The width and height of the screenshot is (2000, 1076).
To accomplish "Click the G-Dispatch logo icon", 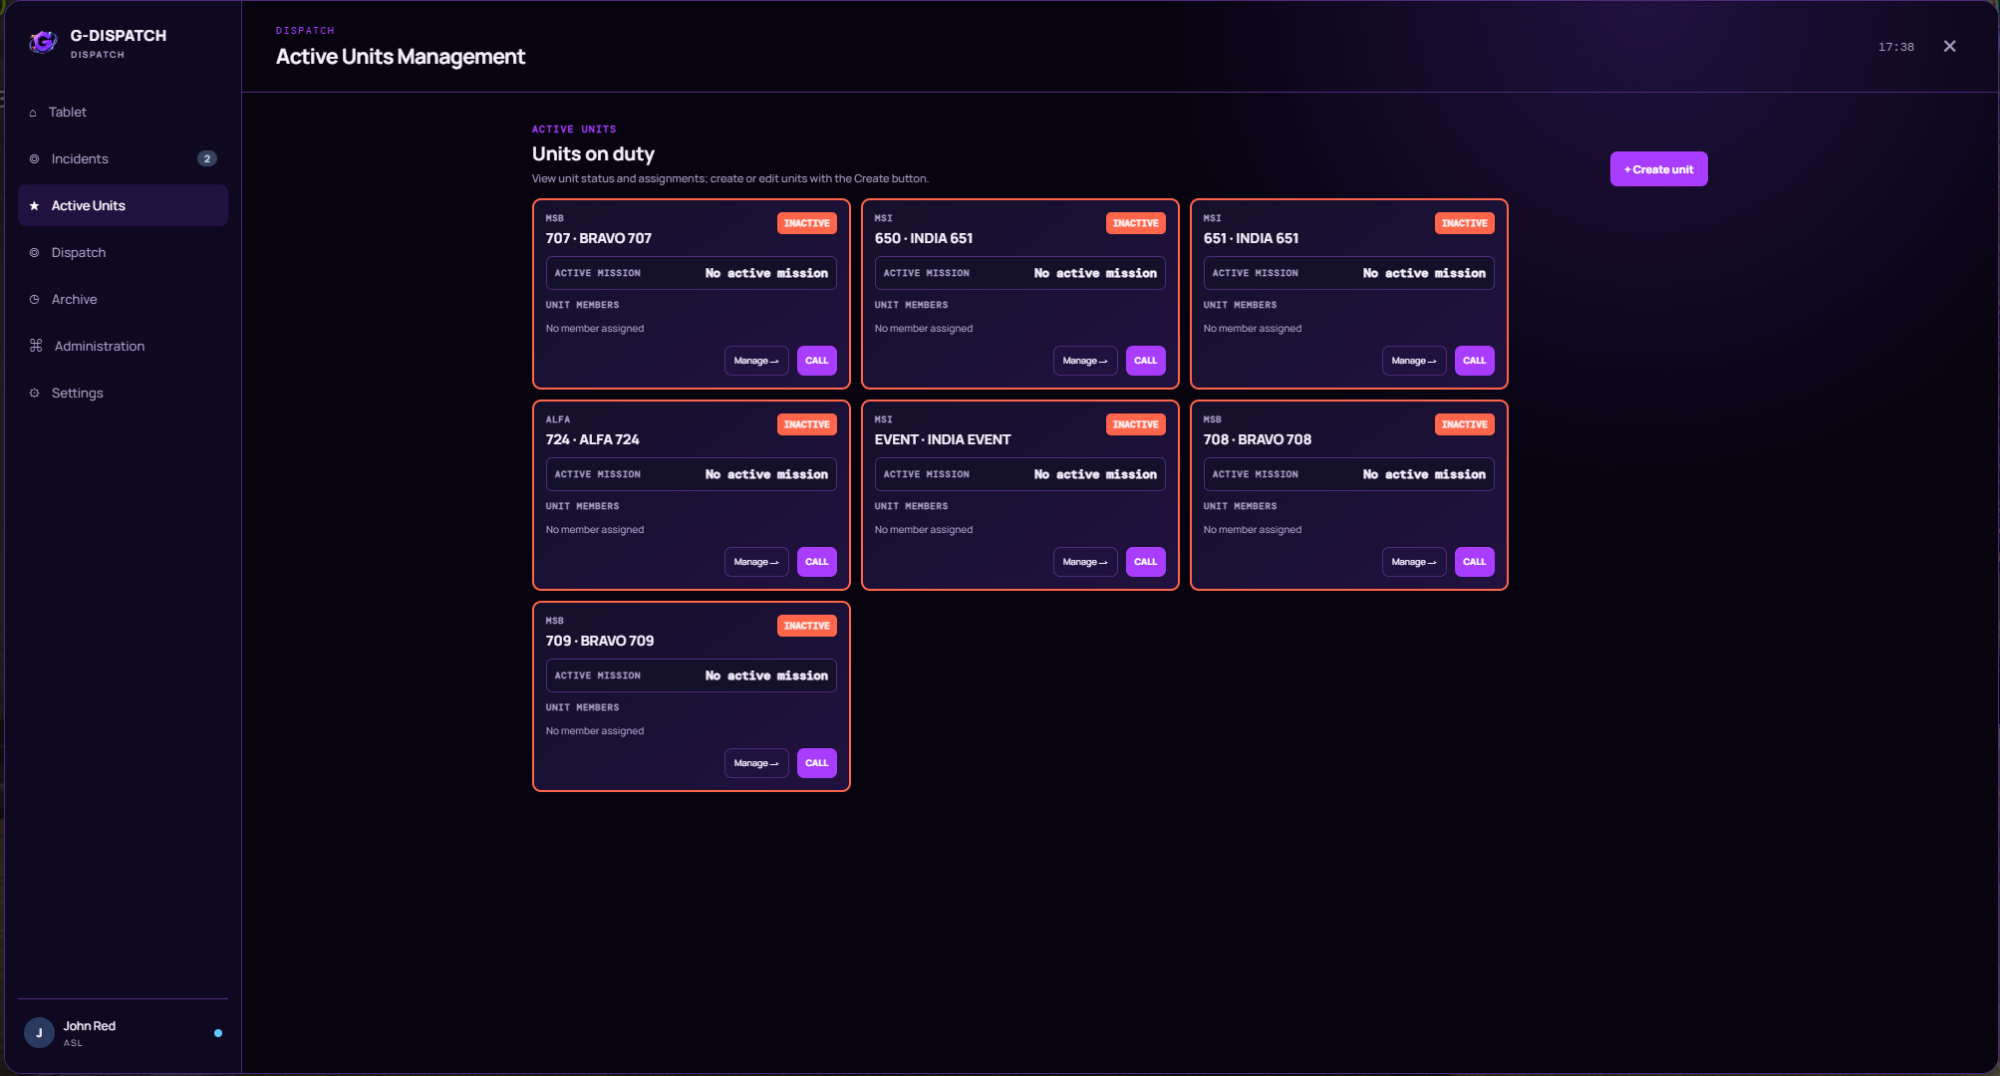I will point(43,42).
